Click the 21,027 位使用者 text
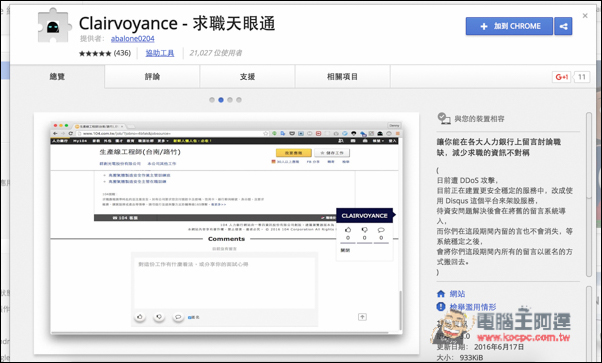The height and width of the screenshot is (363, 602). tap(216, 53)
